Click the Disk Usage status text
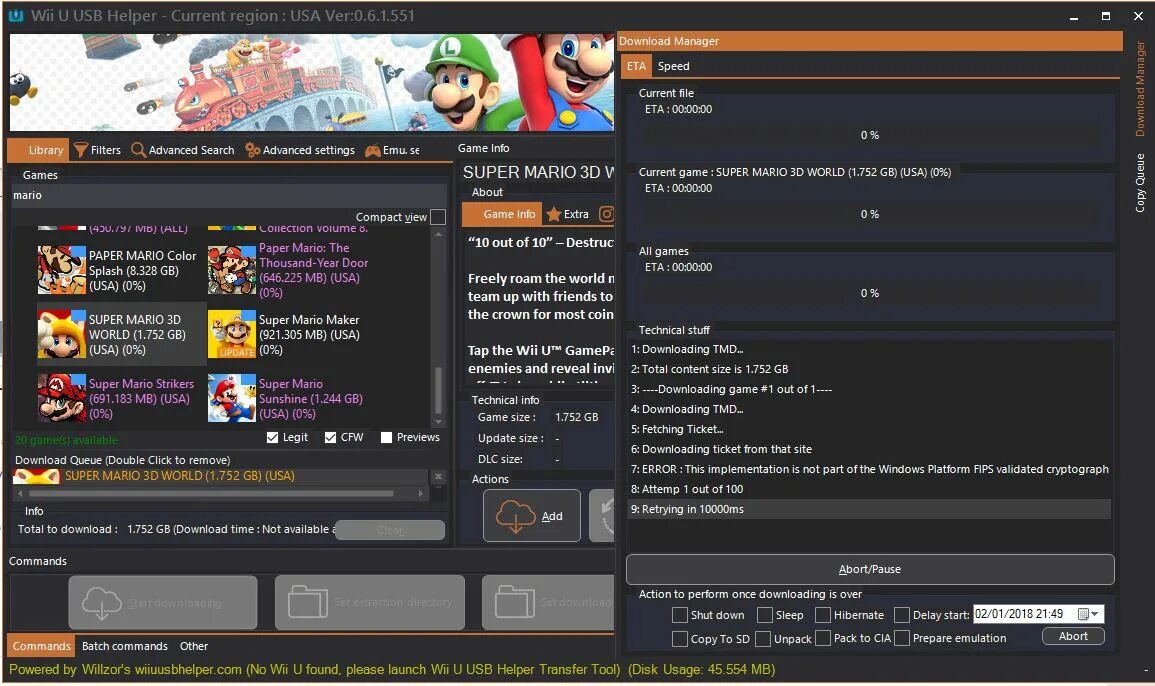The width and height of the screenshot is (1155, 686). click(701, 669)
